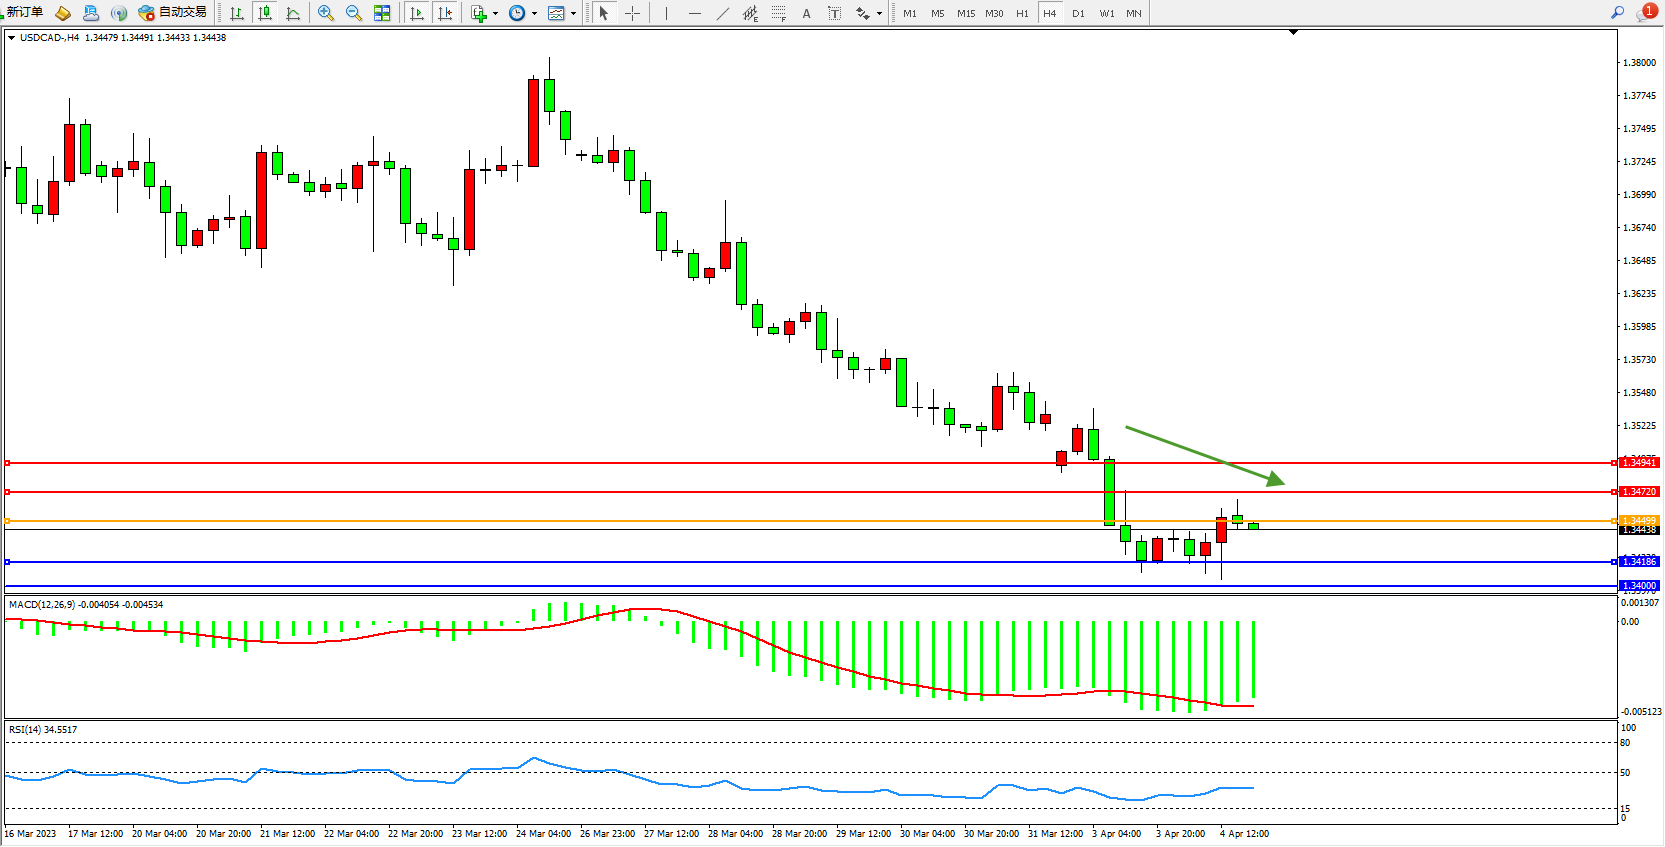Click the zoom in magnifier icon
1665x847 pixels.
[x=325, y=13]
